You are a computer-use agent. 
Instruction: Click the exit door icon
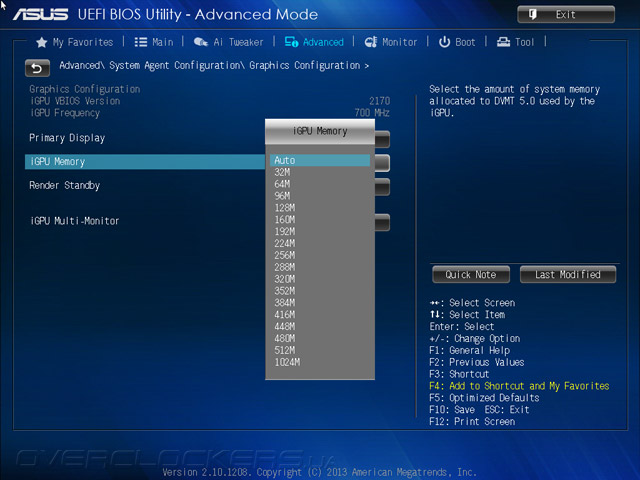coord(533,15)
